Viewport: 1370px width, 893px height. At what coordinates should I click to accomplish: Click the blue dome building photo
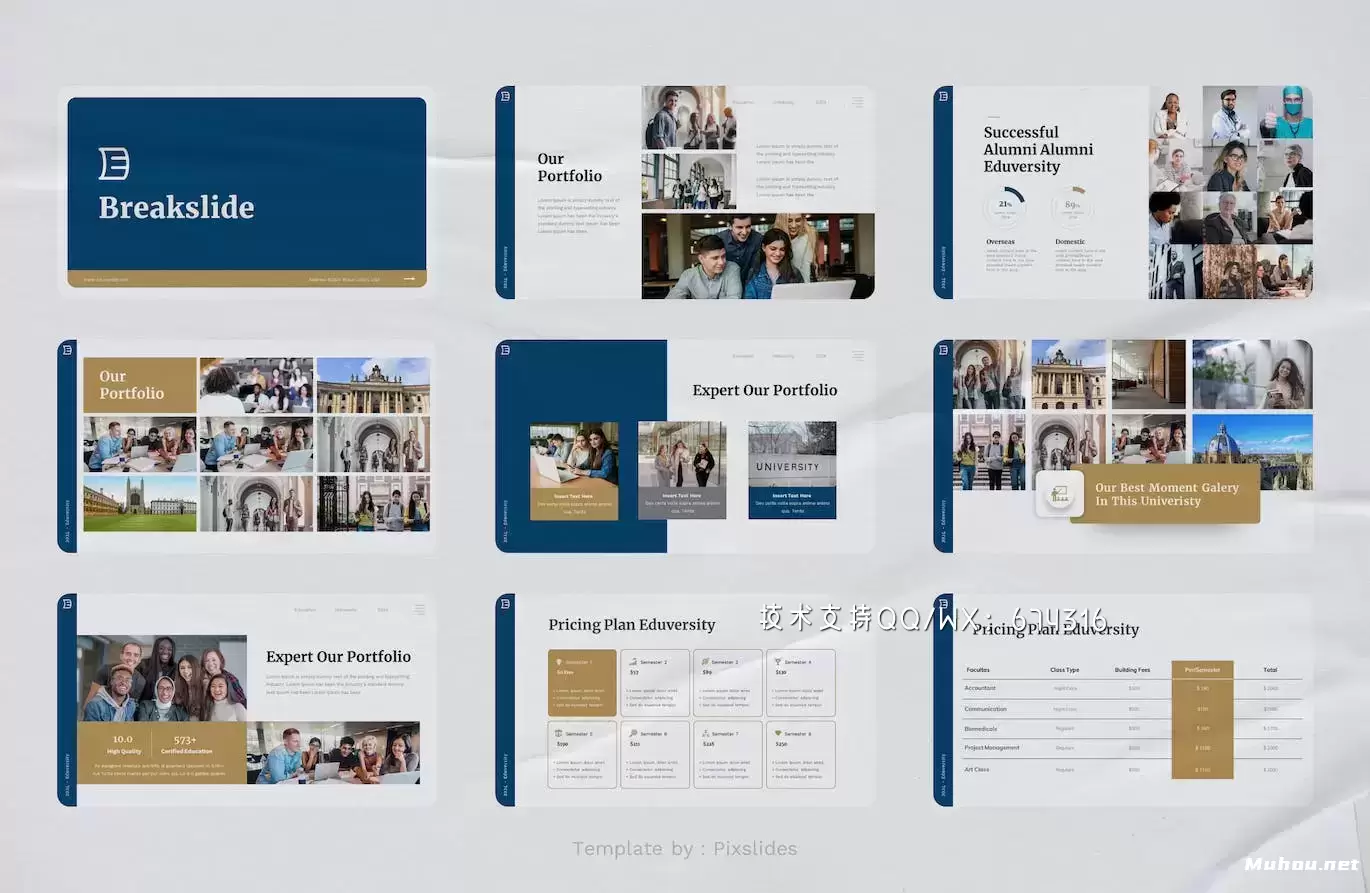1252,452
